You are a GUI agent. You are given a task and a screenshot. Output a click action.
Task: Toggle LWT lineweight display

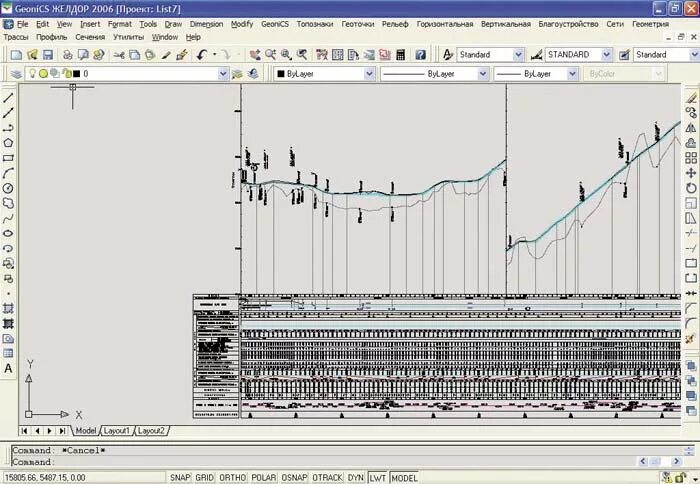point(377,477)
